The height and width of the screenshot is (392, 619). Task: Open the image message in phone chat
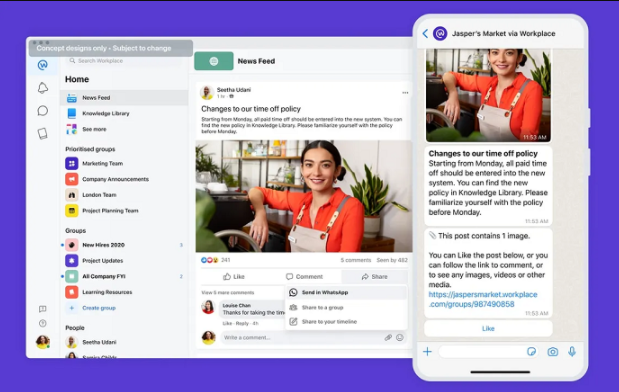(x=488, y=95)
